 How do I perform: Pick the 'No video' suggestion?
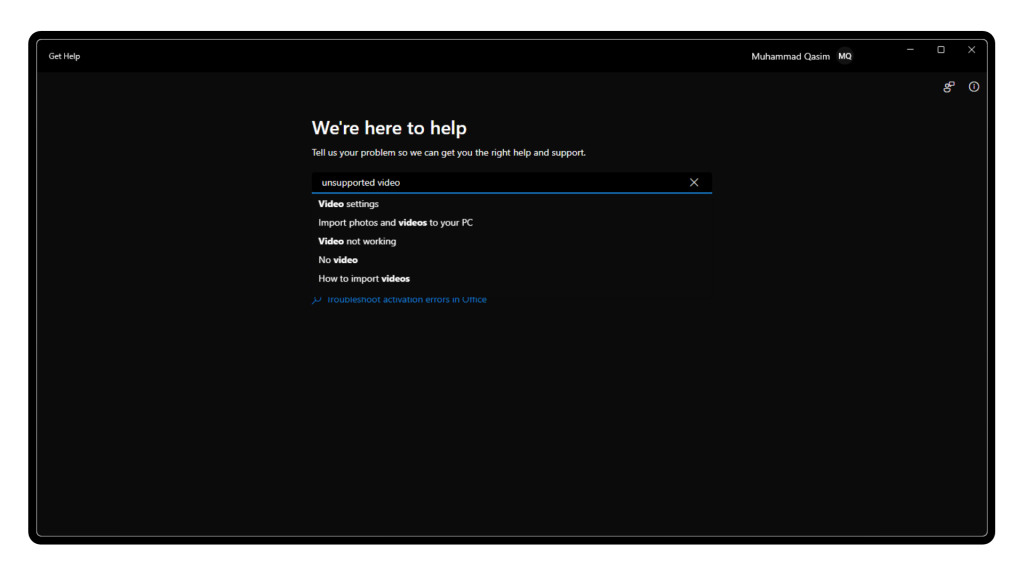coord(511,260)
